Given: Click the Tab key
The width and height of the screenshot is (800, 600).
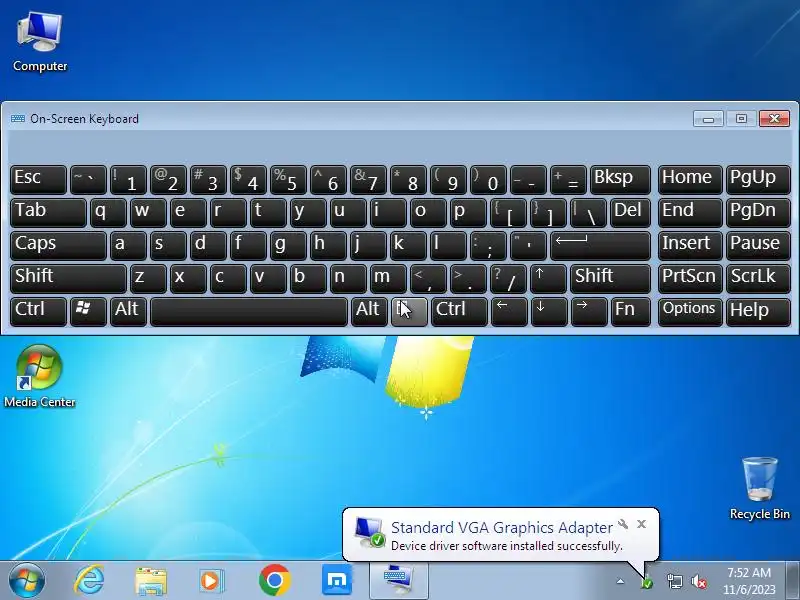Looking at the screenshot, I should 48,213.
